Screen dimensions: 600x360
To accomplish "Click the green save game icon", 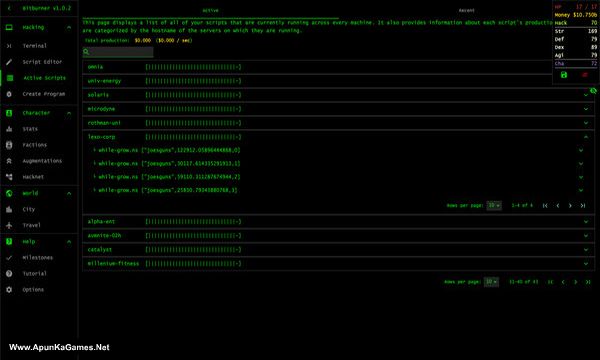I will coord(564,75).
